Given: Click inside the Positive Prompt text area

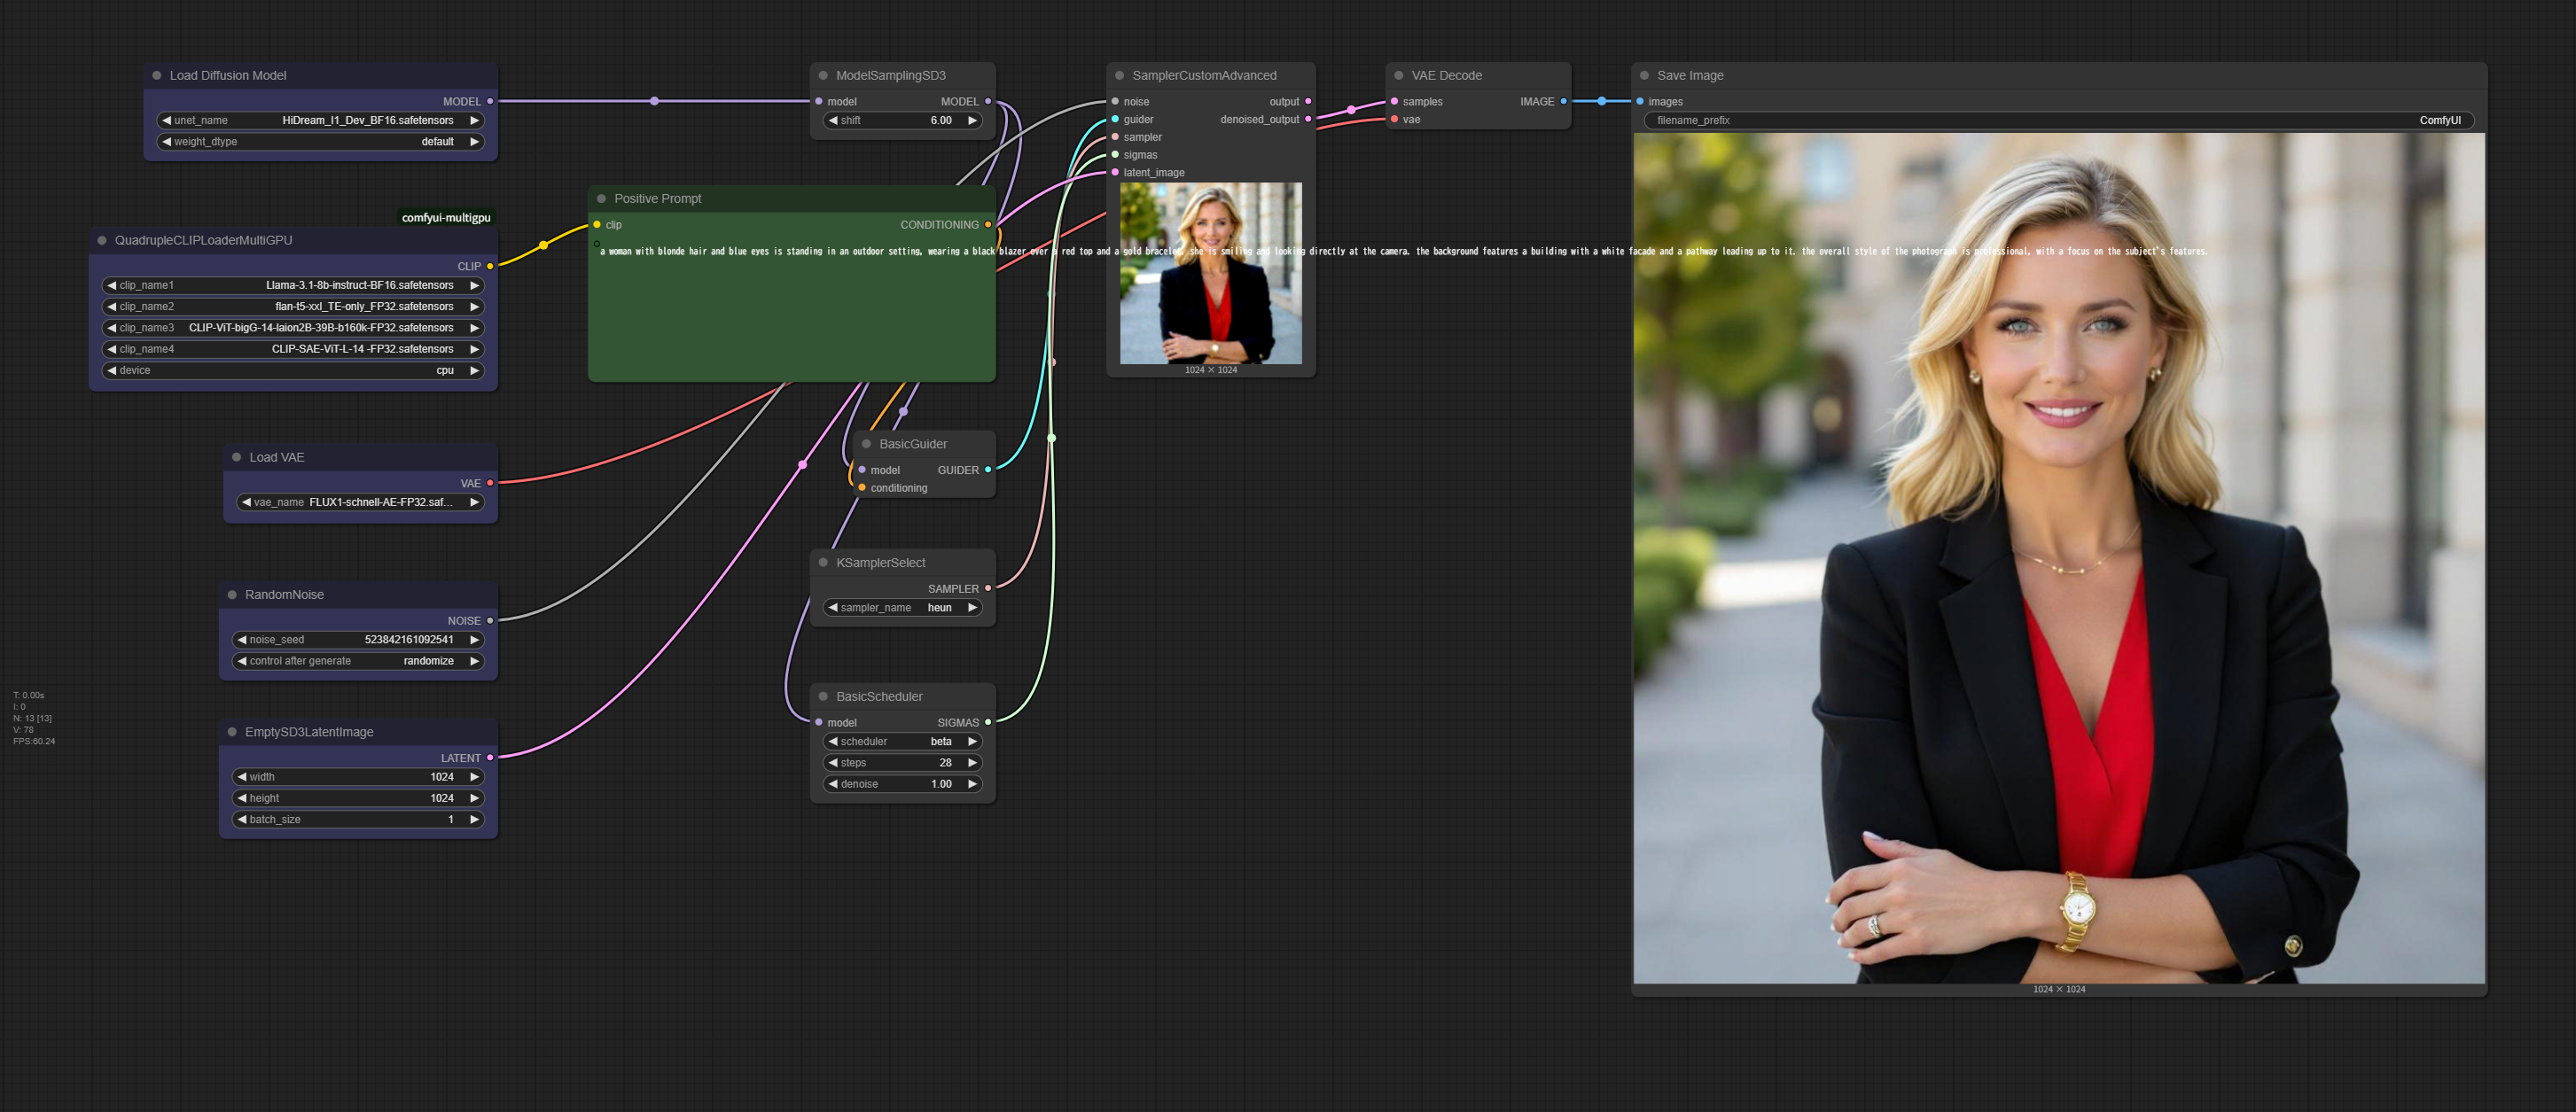Looking at the screenshot, I should (x=792, y=310).
